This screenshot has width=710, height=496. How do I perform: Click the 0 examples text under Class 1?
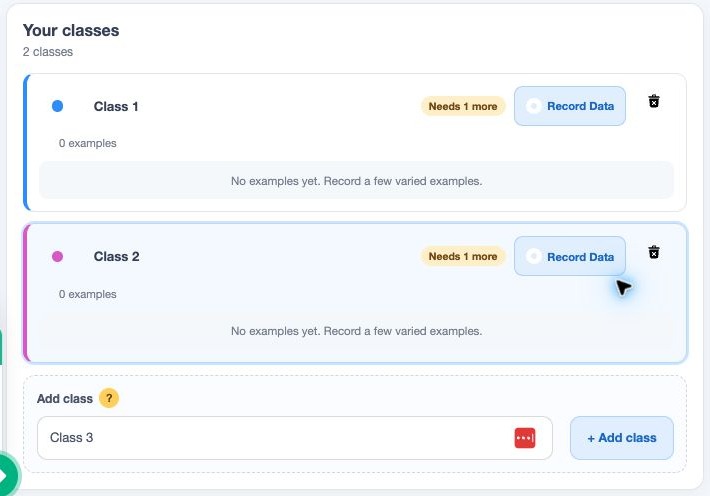click(x=87, y=143)
